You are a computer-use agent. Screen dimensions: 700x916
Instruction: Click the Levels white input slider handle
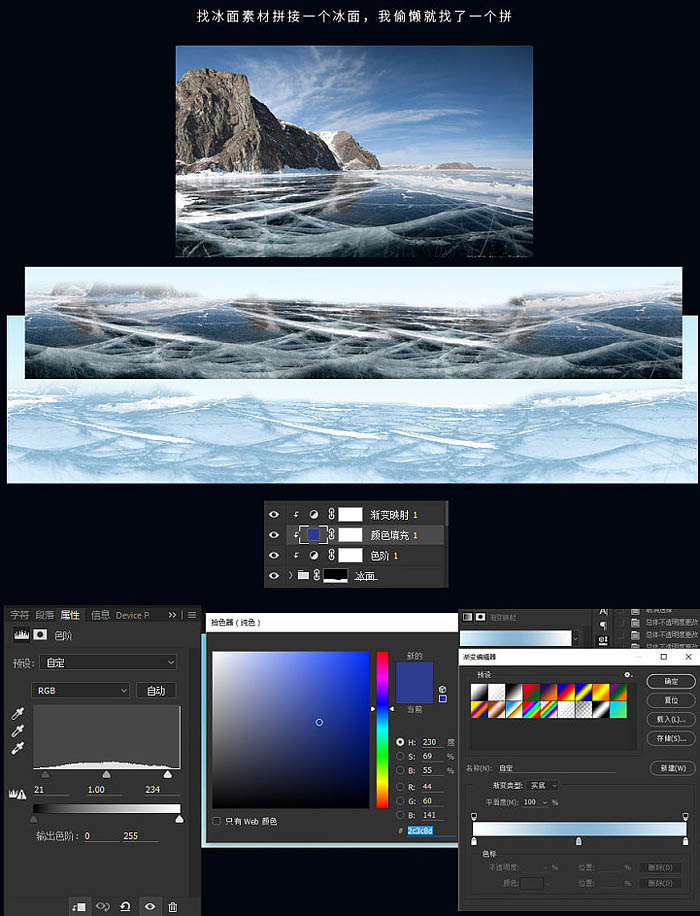[x=168, y=775]
